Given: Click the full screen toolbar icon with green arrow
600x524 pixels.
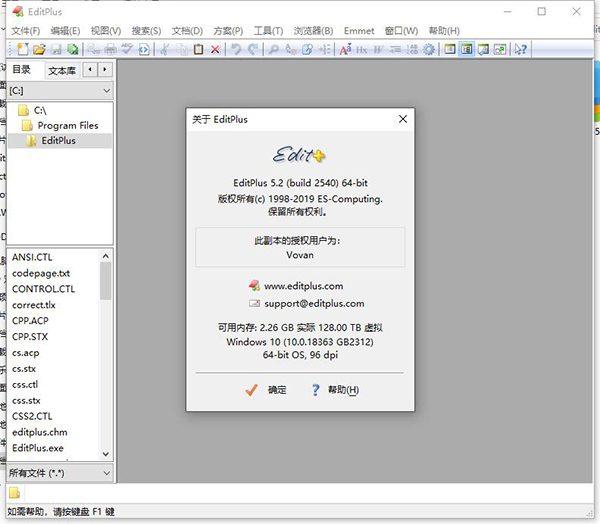Looking at the screenshot, I should (500, 49).
